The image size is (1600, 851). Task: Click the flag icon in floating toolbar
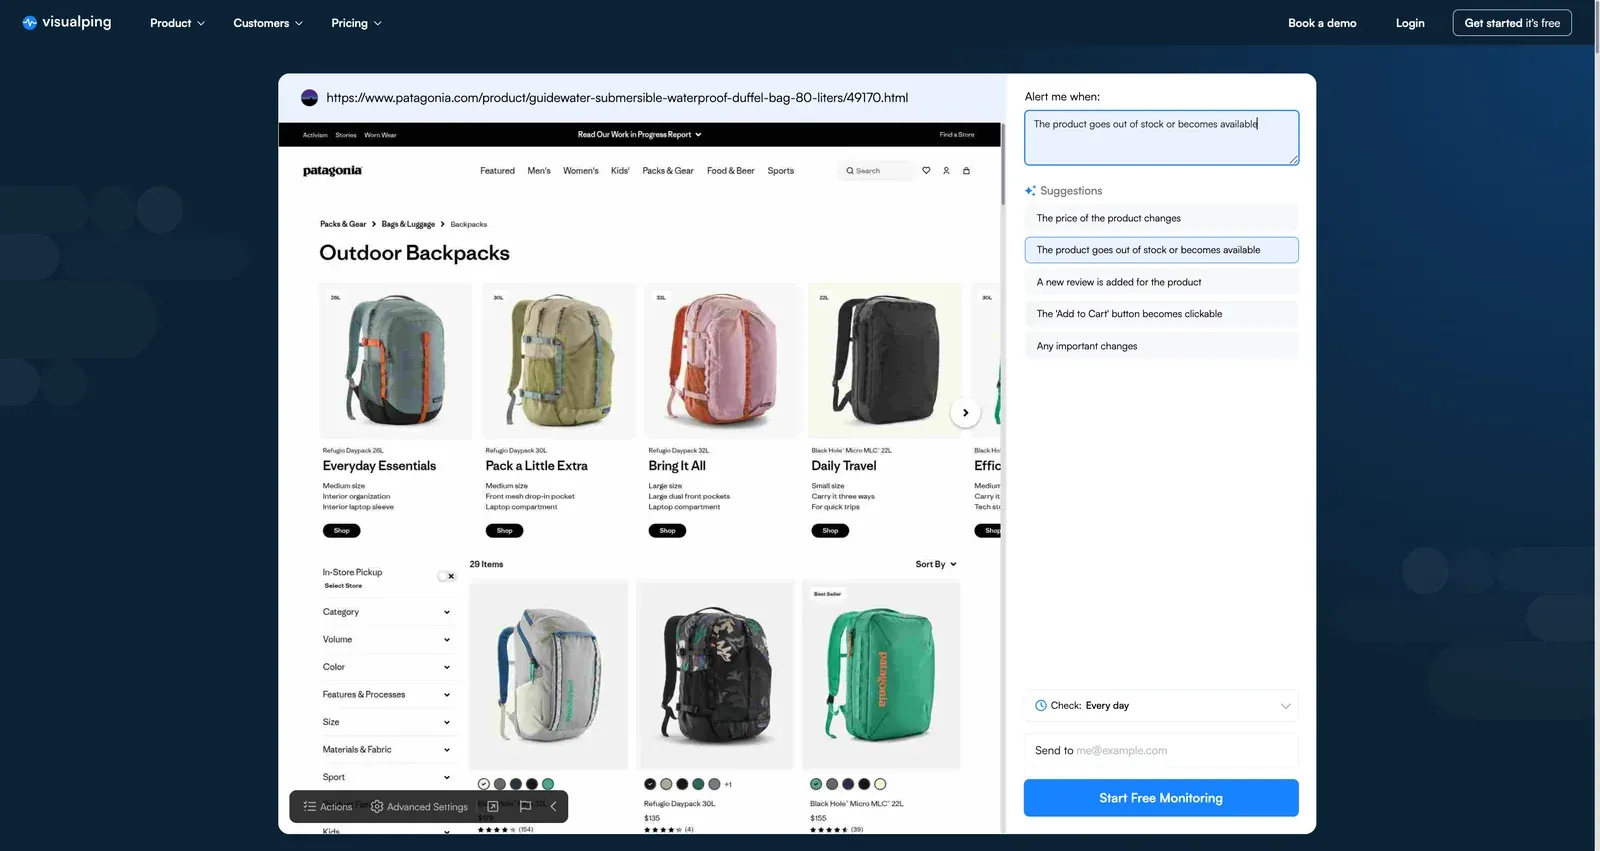point(525,807)
